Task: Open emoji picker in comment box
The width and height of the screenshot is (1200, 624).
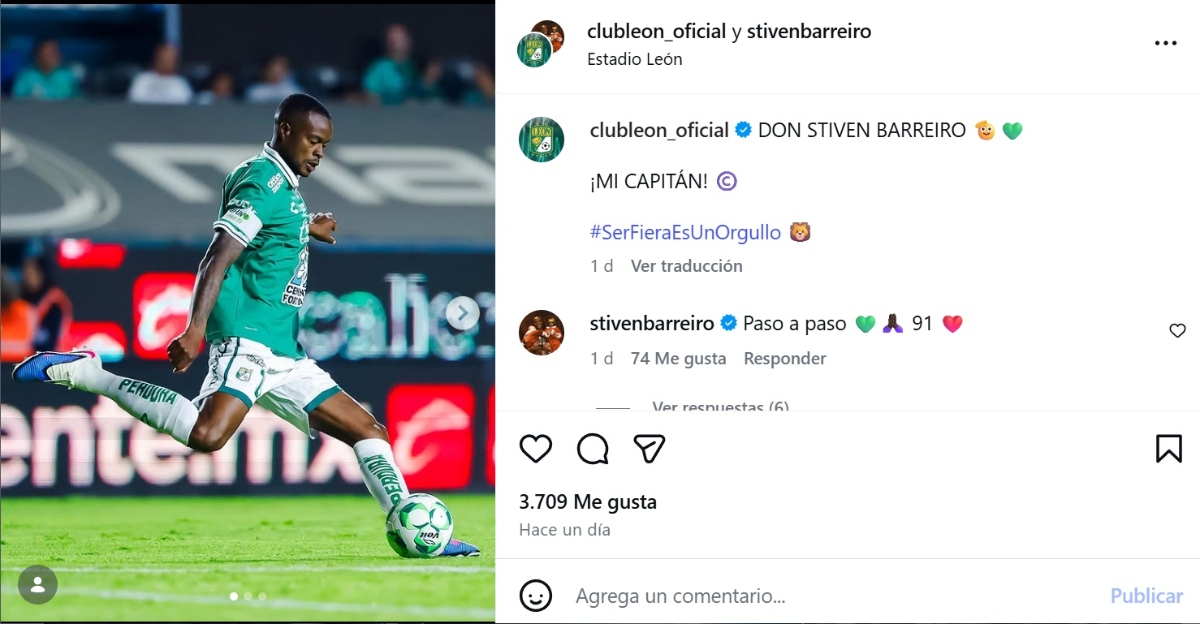Action: [x=536, y=596]
